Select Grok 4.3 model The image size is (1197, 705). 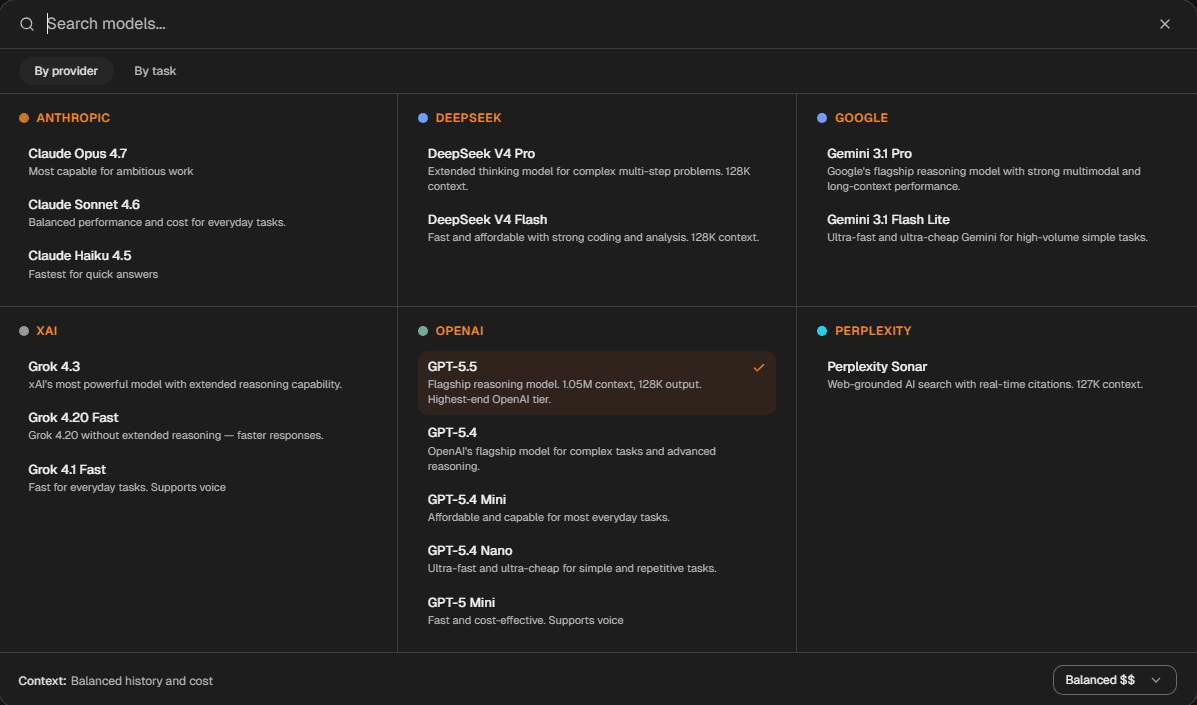198,375
